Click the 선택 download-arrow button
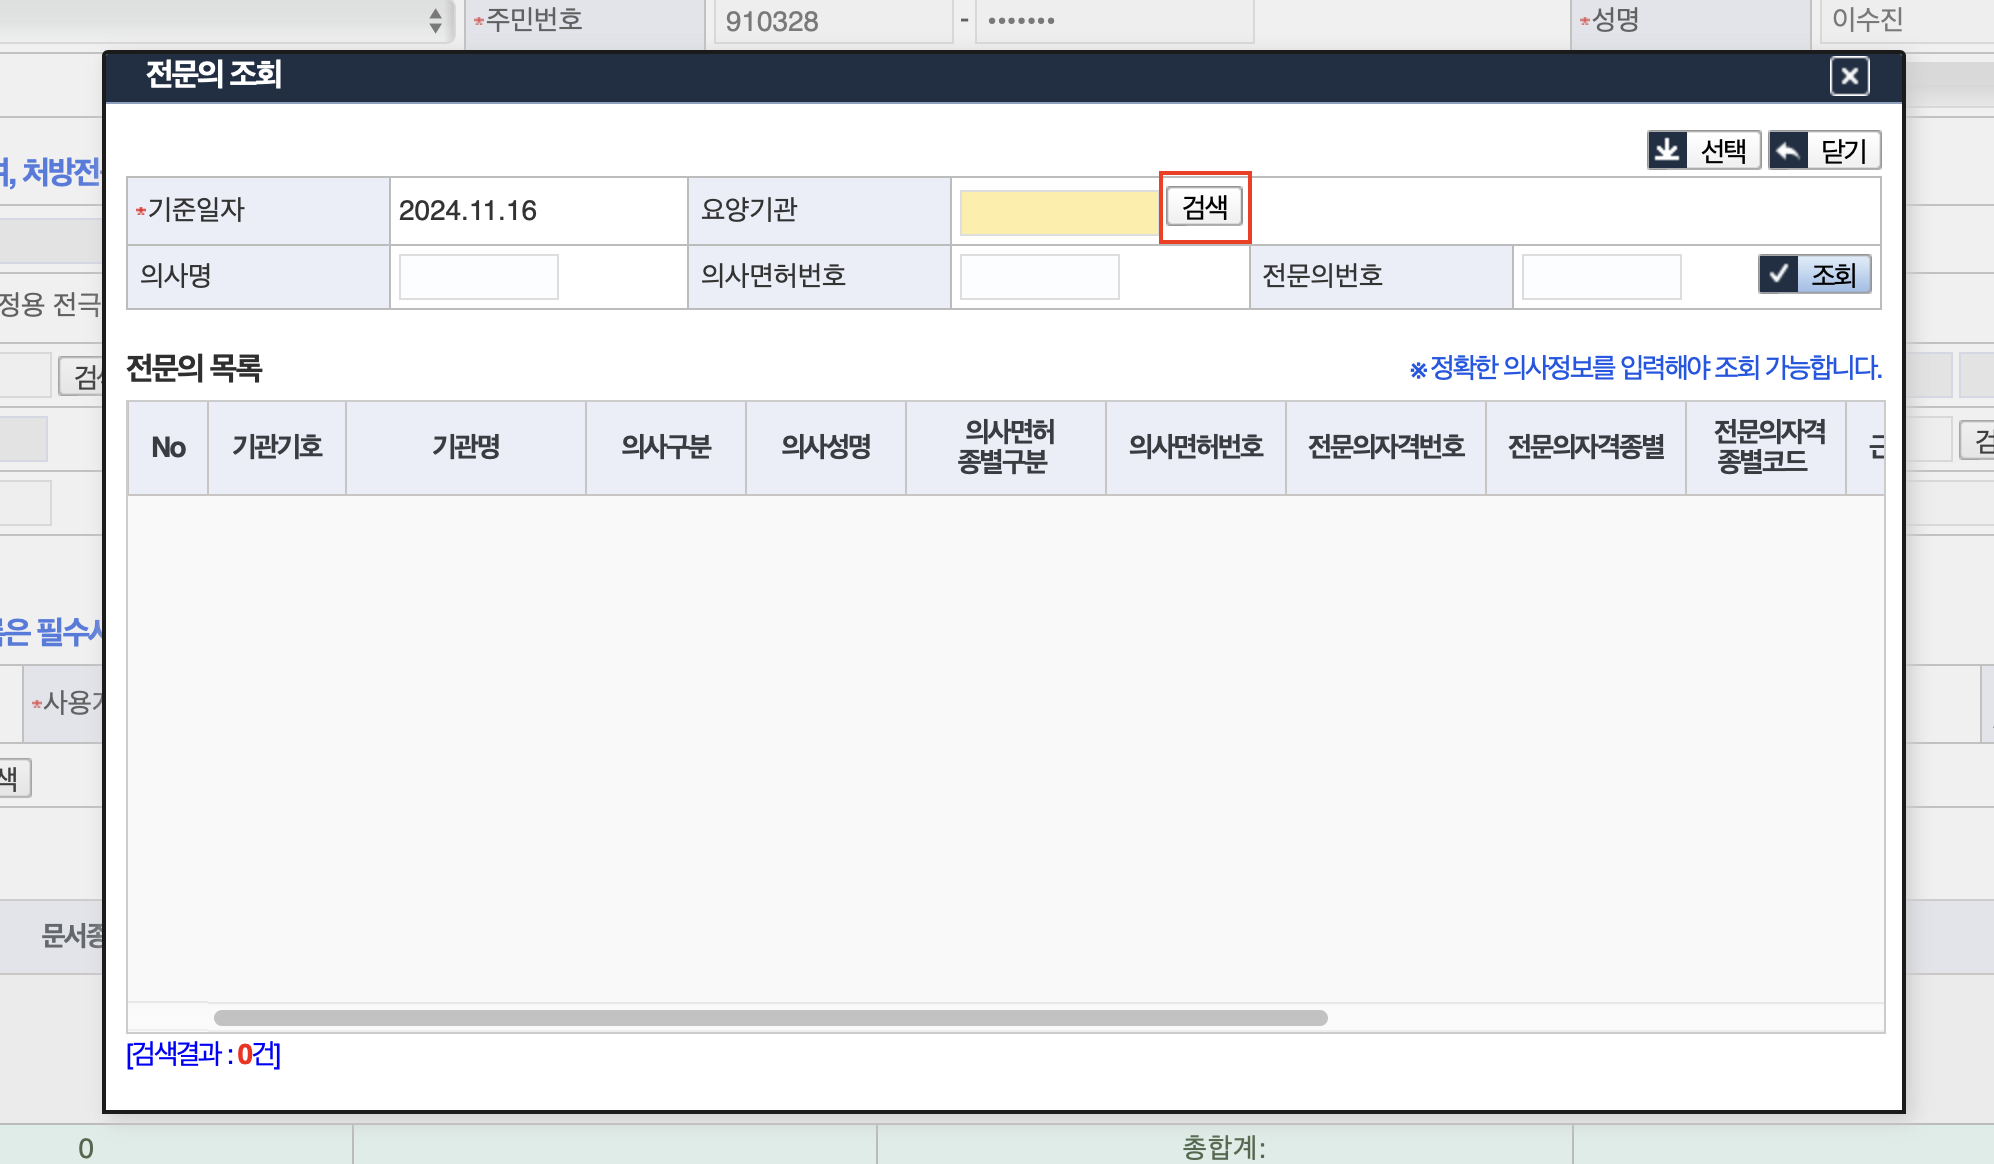Image resolution: width=1994 pixels, height=1164 pixels. [1703, 151]
